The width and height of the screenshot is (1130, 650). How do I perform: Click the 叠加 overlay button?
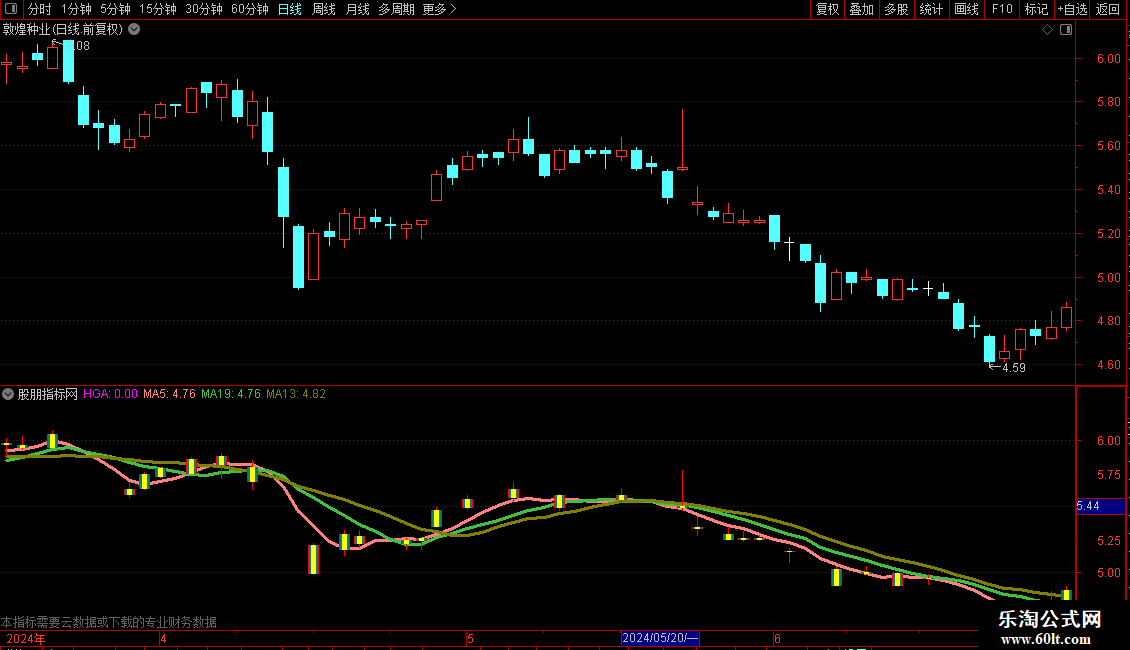pyautogui.click(x=862, y=9)
